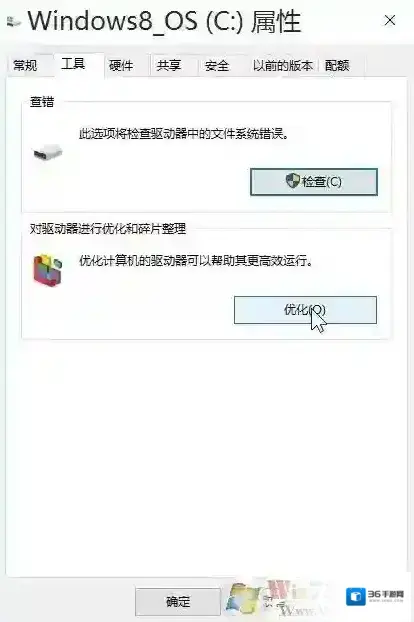Screen dimensions: 414x622
Task: Switch to the 常规 tab
Action: tap(25, 65)
